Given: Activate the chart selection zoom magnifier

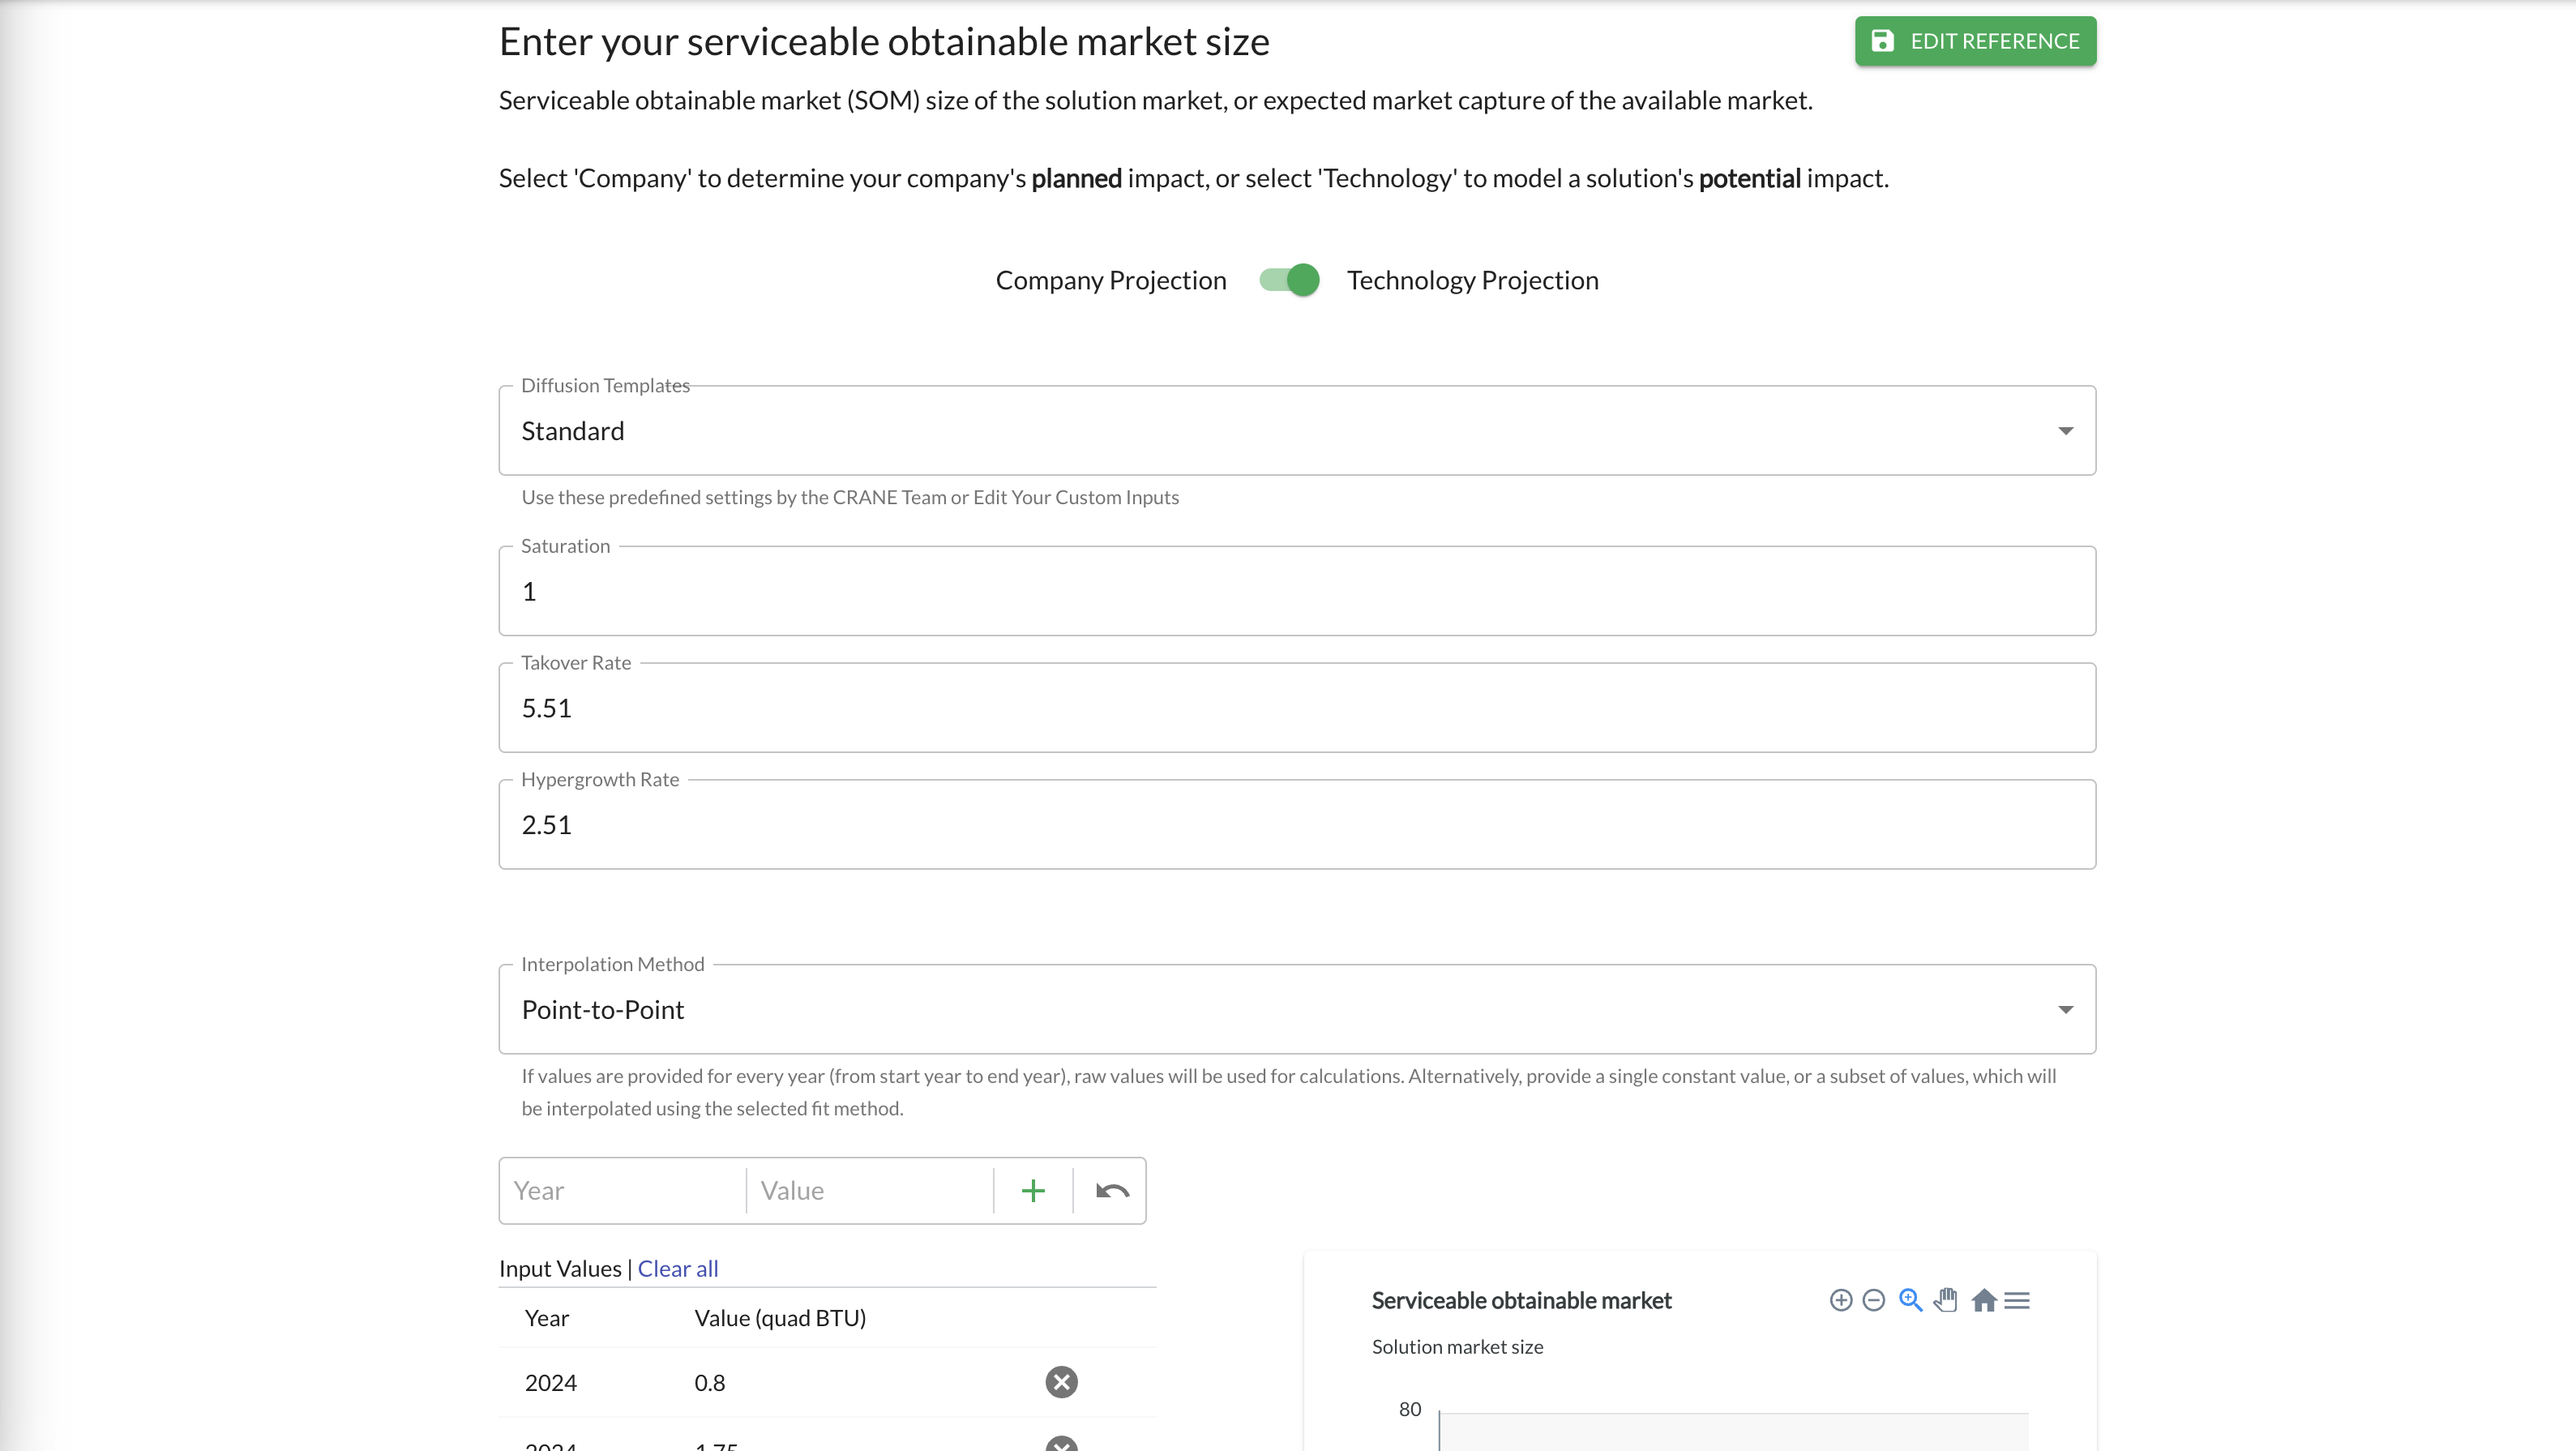Looking at the screenshot, I should coord(1910,1300).
